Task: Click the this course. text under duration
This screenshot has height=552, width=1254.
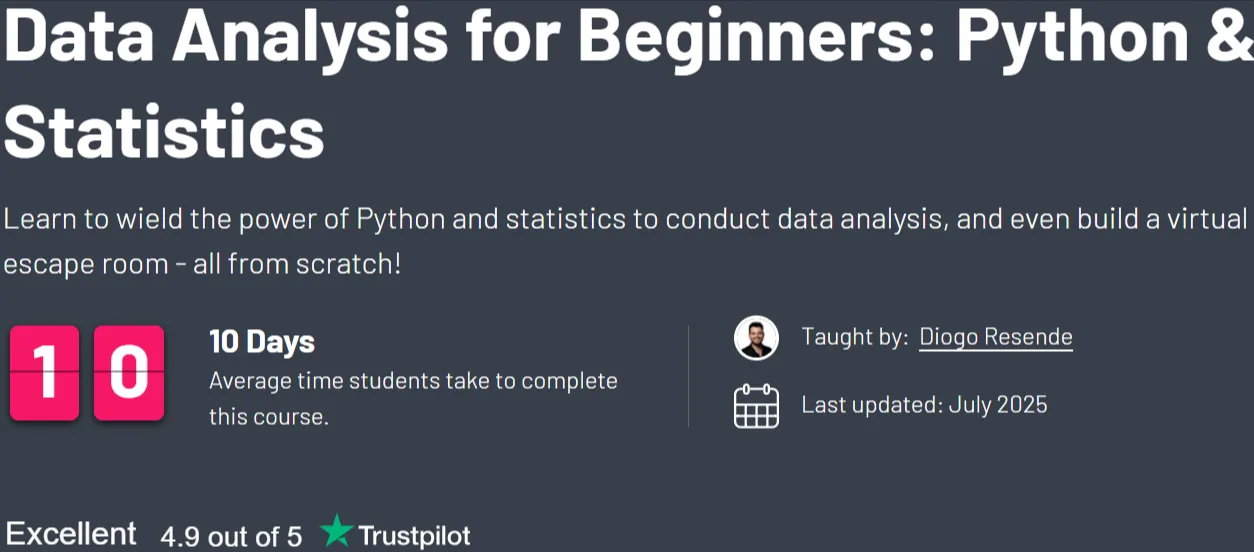Action: coord(268,417)
